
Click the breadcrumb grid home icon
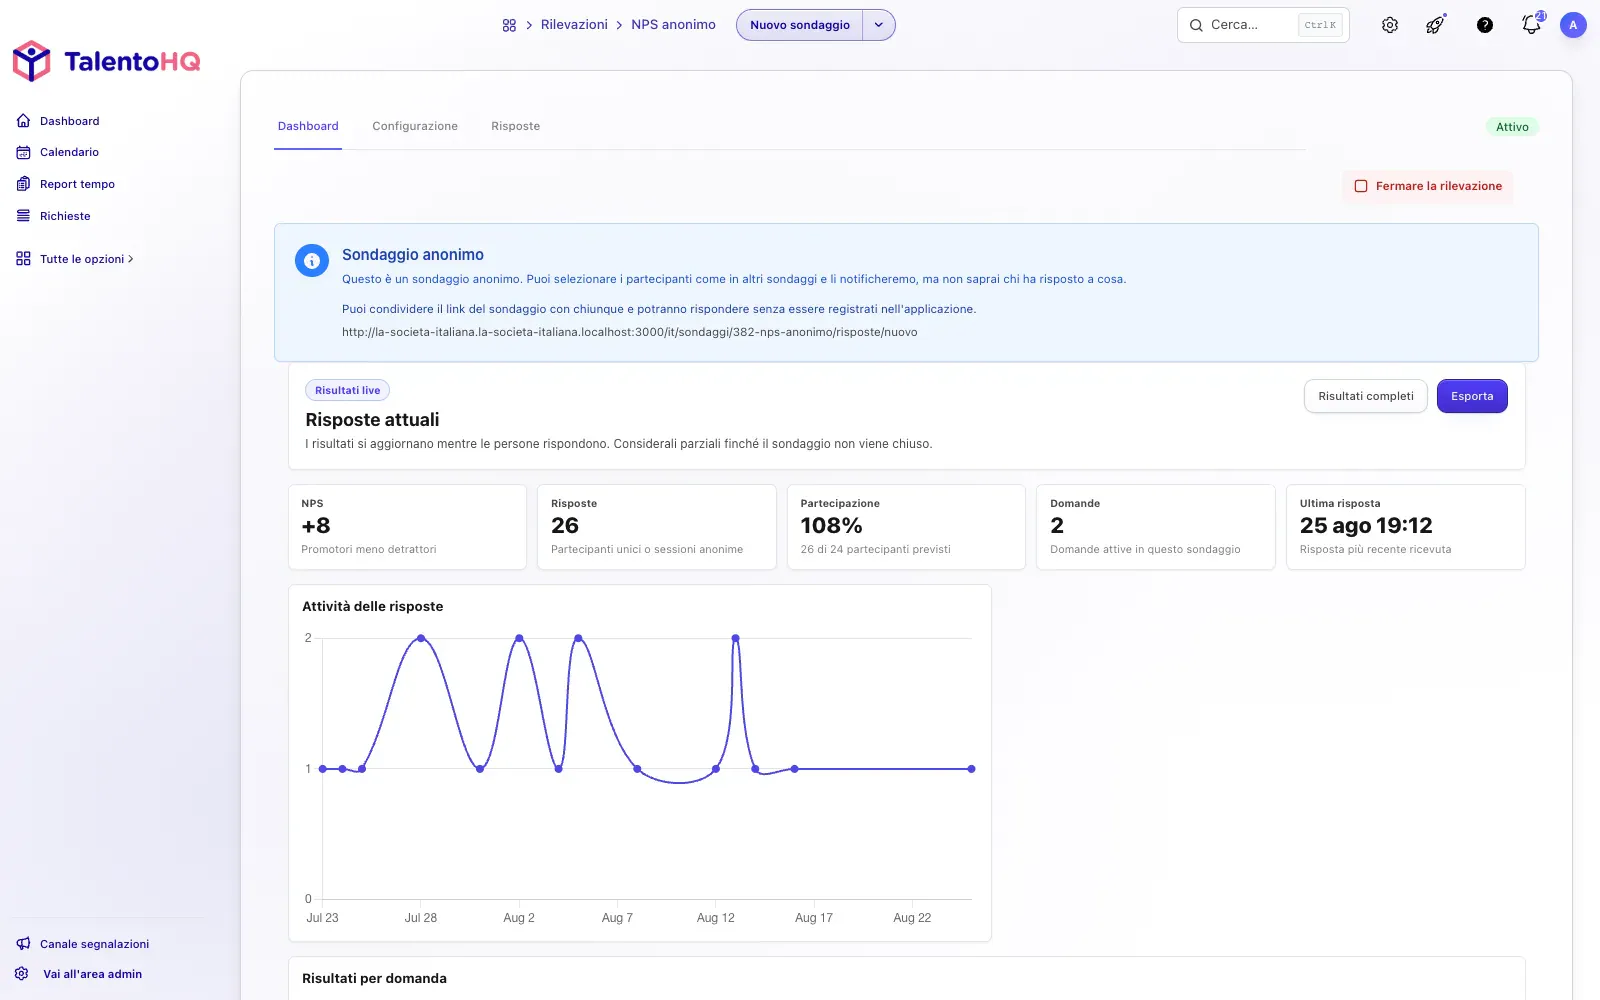point(509,25)
